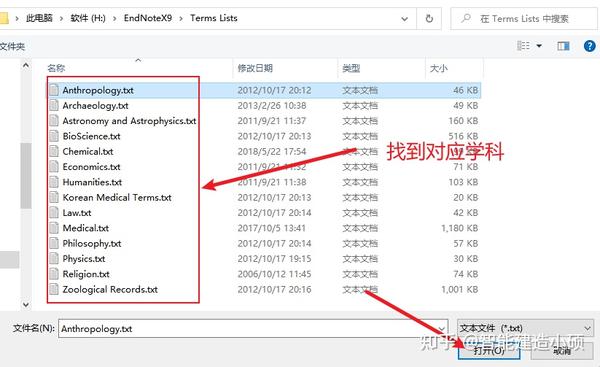
Task: Click the 打开(O) button
Action: pos(489,350)
